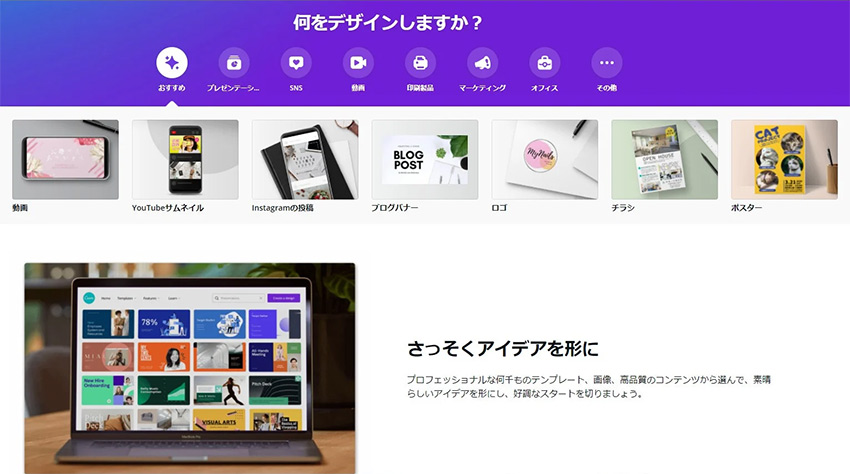Screen dimensions: 850x474
Task: Open the オフィス briefcase icon
Action: click(x=545, y=63)
